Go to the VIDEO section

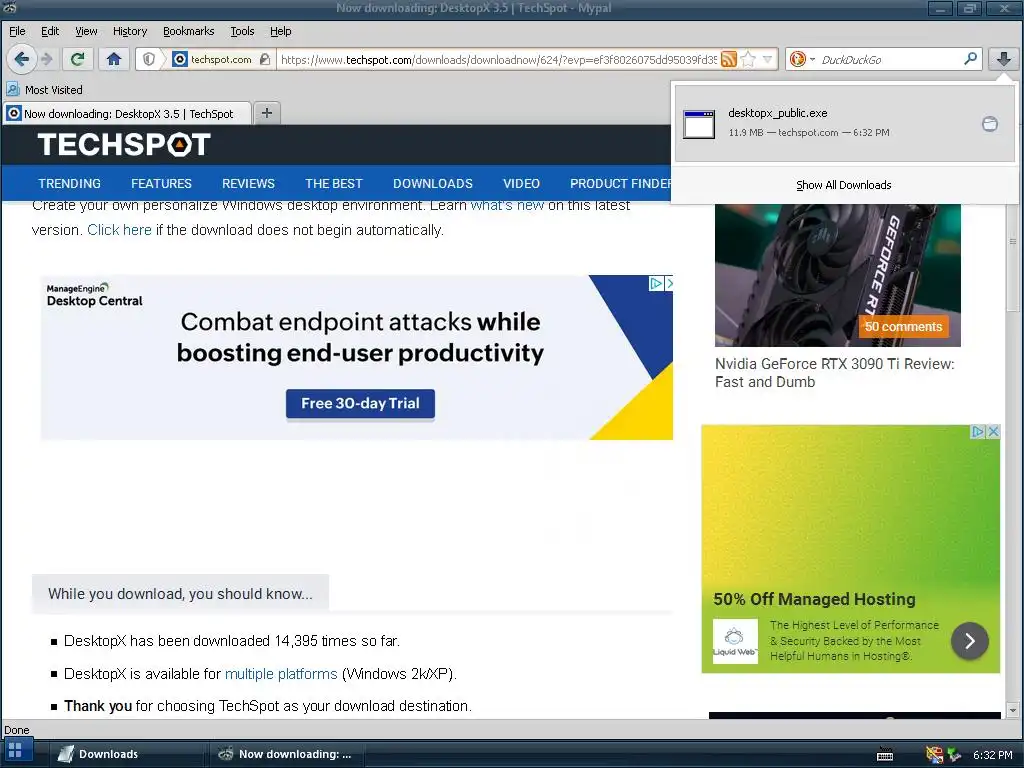(x=521, y=184)
